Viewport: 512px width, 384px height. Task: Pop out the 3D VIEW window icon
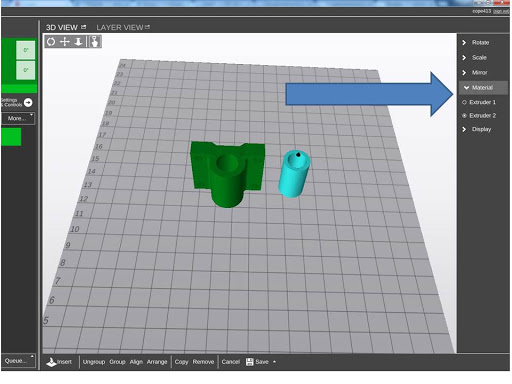click(x=84, y=27)
